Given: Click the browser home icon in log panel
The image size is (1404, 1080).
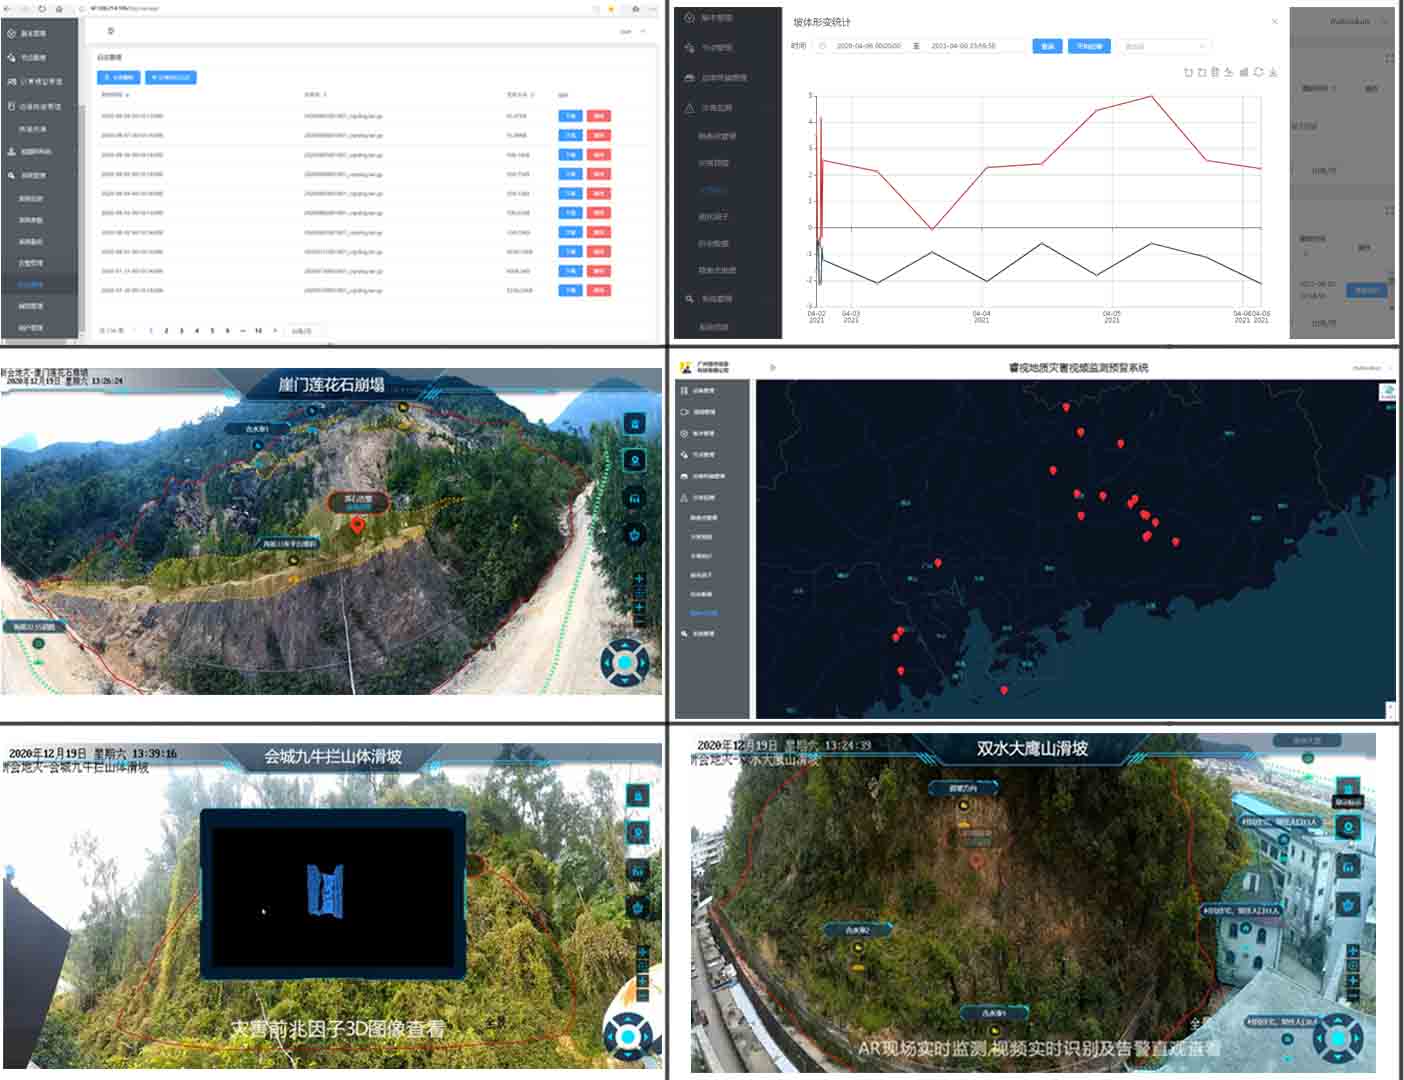Looking at the screenshot, I should [x=59, y=8].
